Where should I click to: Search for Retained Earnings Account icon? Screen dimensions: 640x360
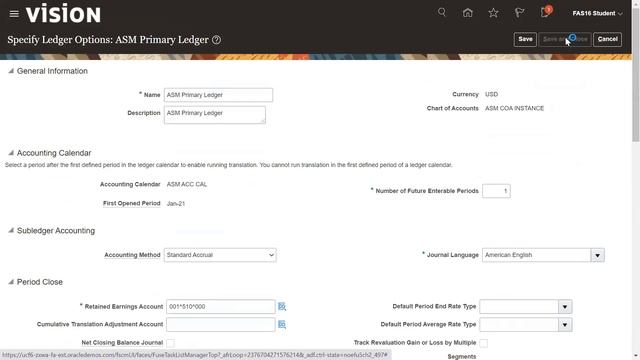282,307
